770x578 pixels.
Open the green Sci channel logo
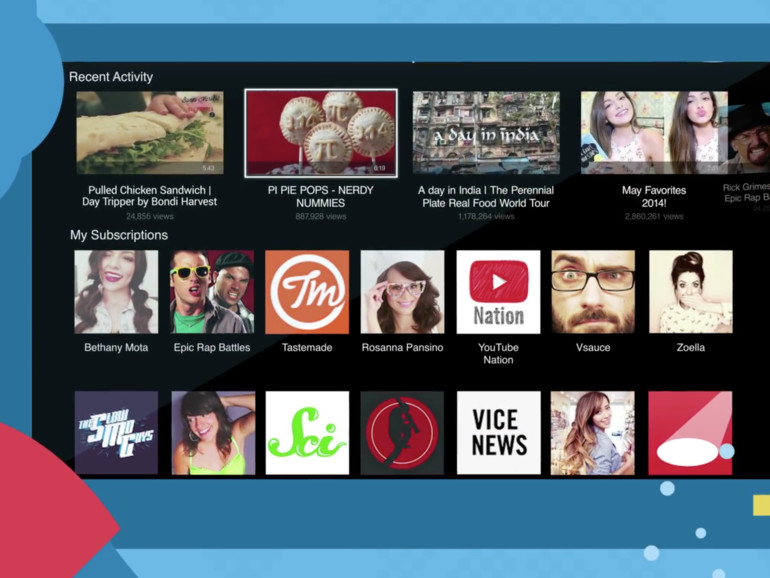click(x=307, y=433)
